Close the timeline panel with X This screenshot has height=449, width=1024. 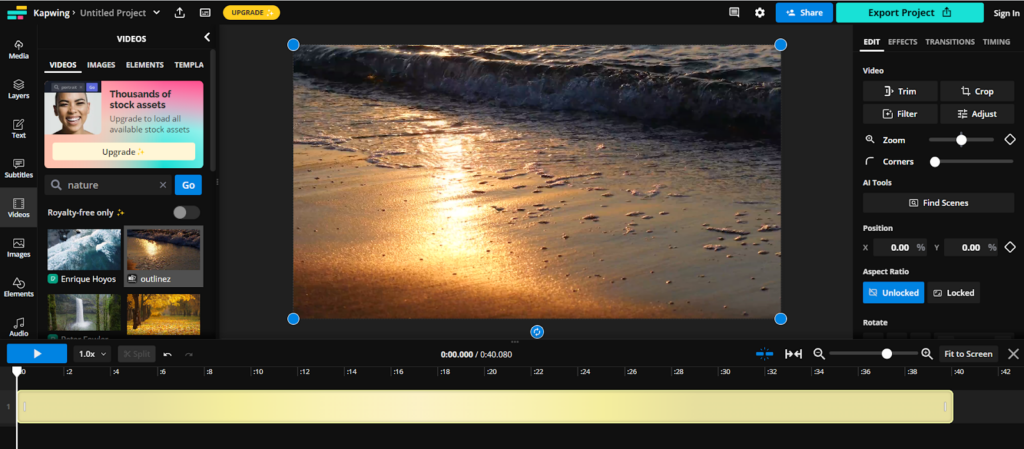(x=1013, y=354)
